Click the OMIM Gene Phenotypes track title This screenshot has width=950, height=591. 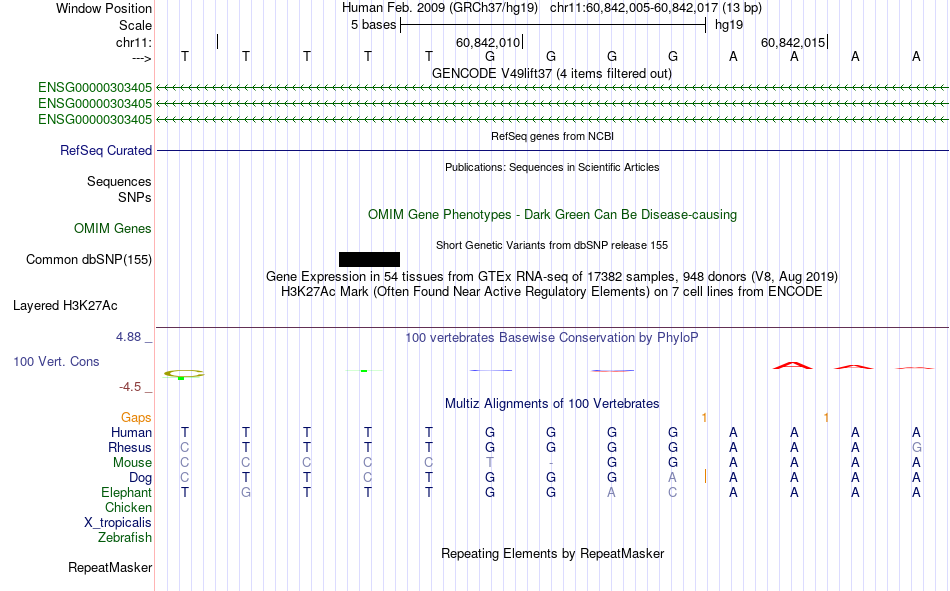553,215
